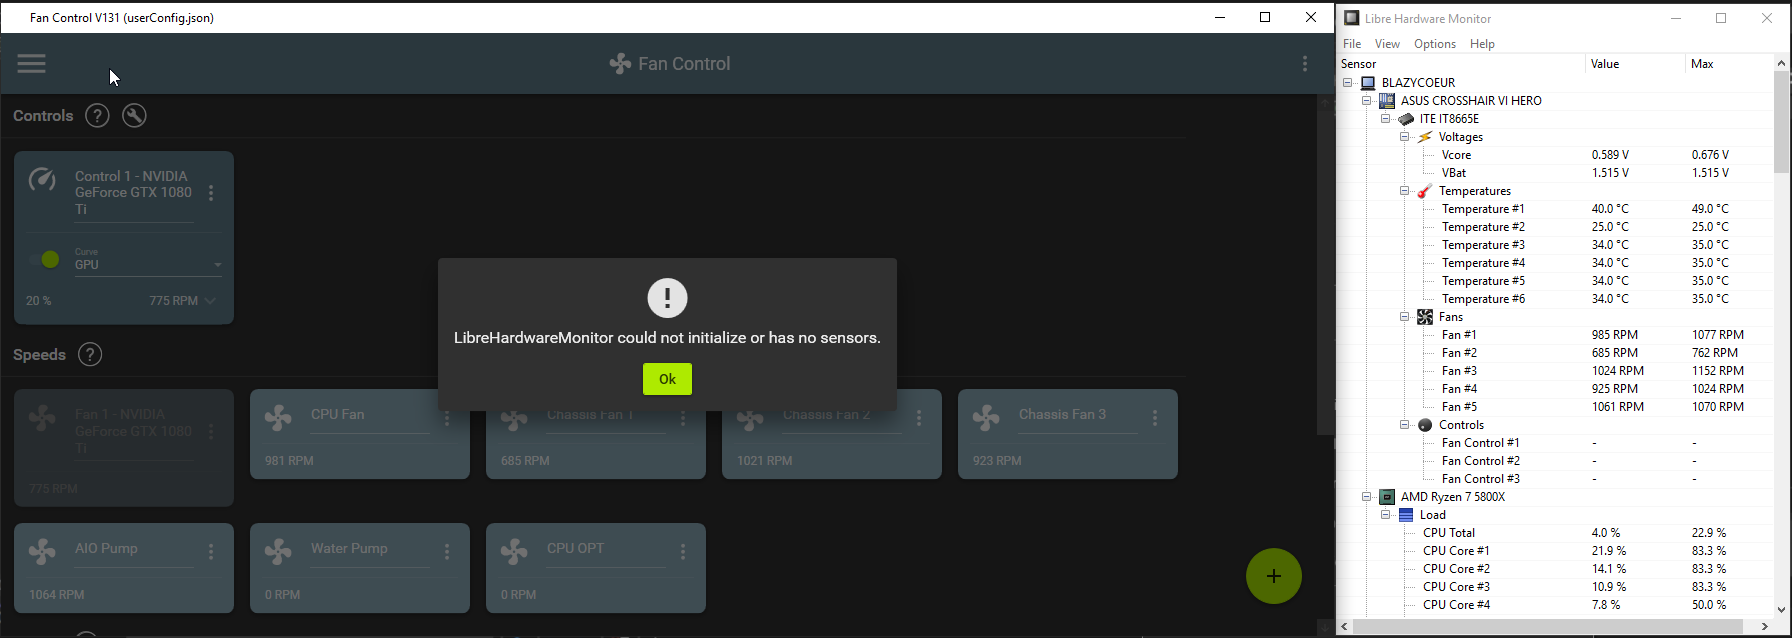
Task: Click the 981 RPM value on CPU Fan card
Action: point(289,461)
